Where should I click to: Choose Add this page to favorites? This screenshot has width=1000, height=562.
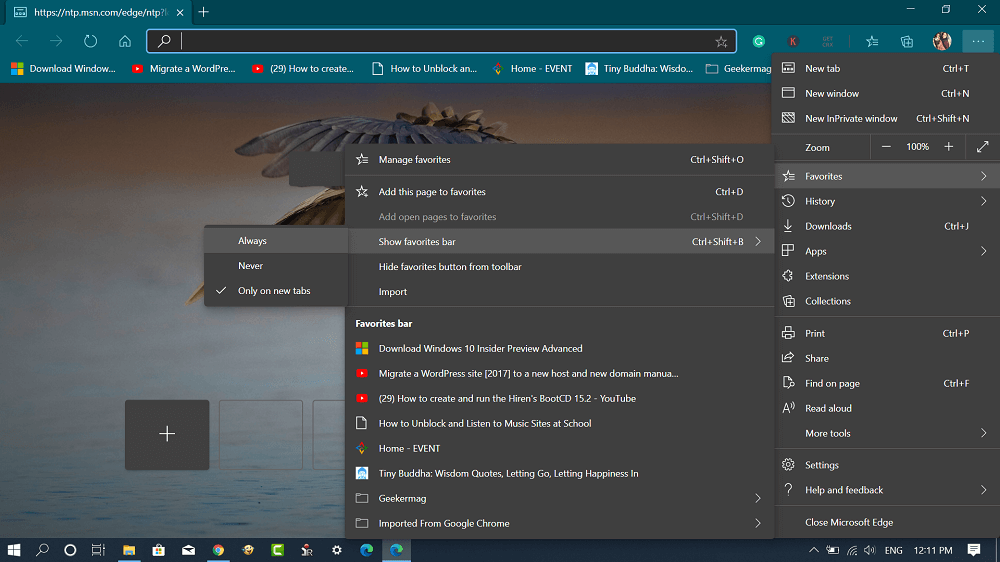pyautogui.click(x=560, y=191)
